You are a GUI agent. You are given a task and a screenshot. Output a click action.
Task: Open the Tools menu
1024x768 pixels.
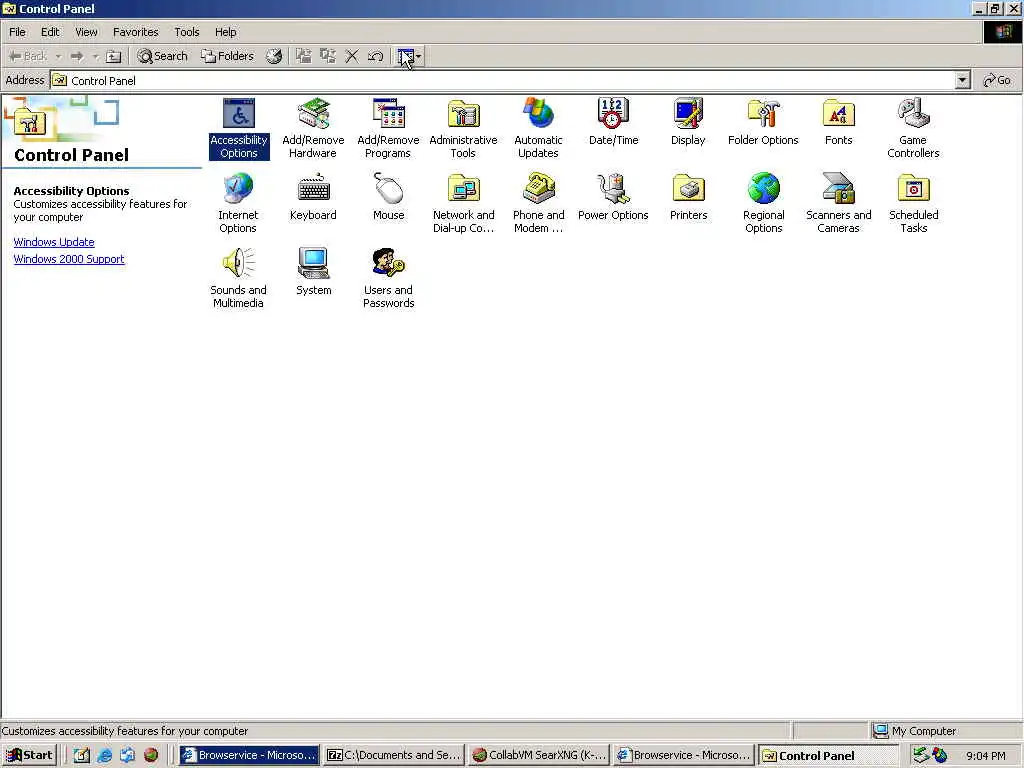point(187,32)
